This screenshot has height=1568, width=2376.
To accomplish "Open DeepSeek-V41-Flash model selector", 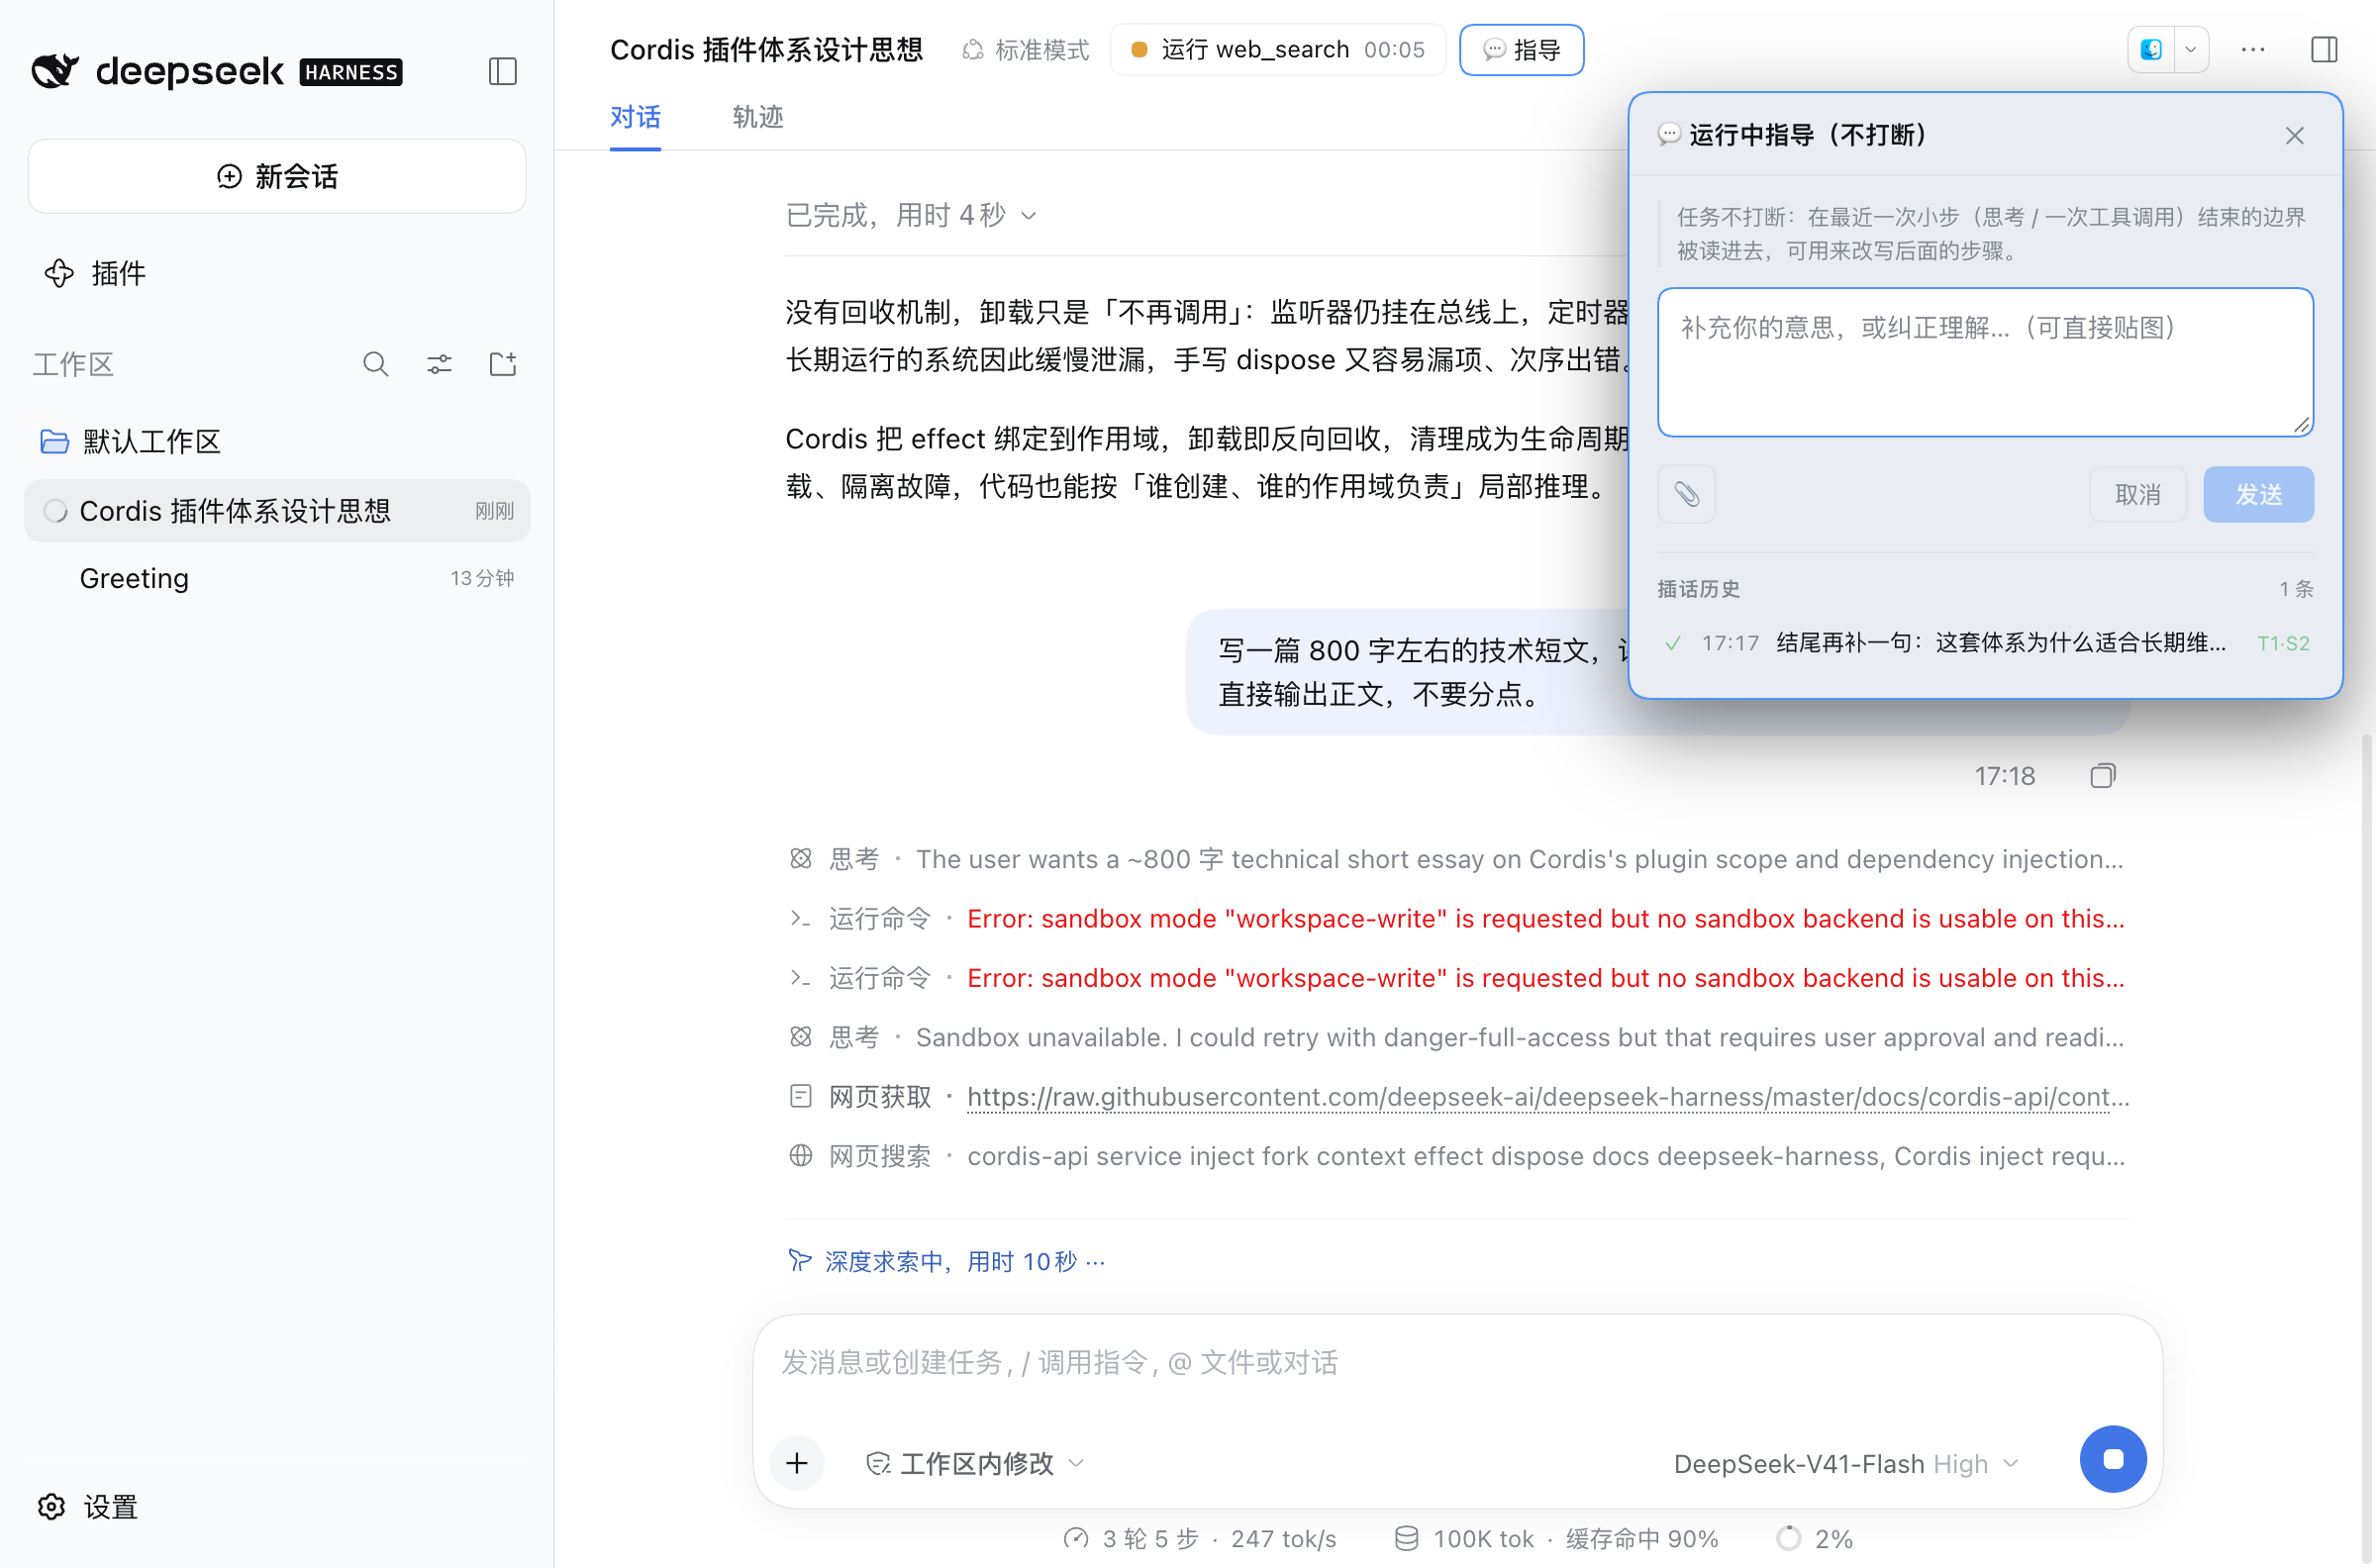I will tap(1846, 1463).
